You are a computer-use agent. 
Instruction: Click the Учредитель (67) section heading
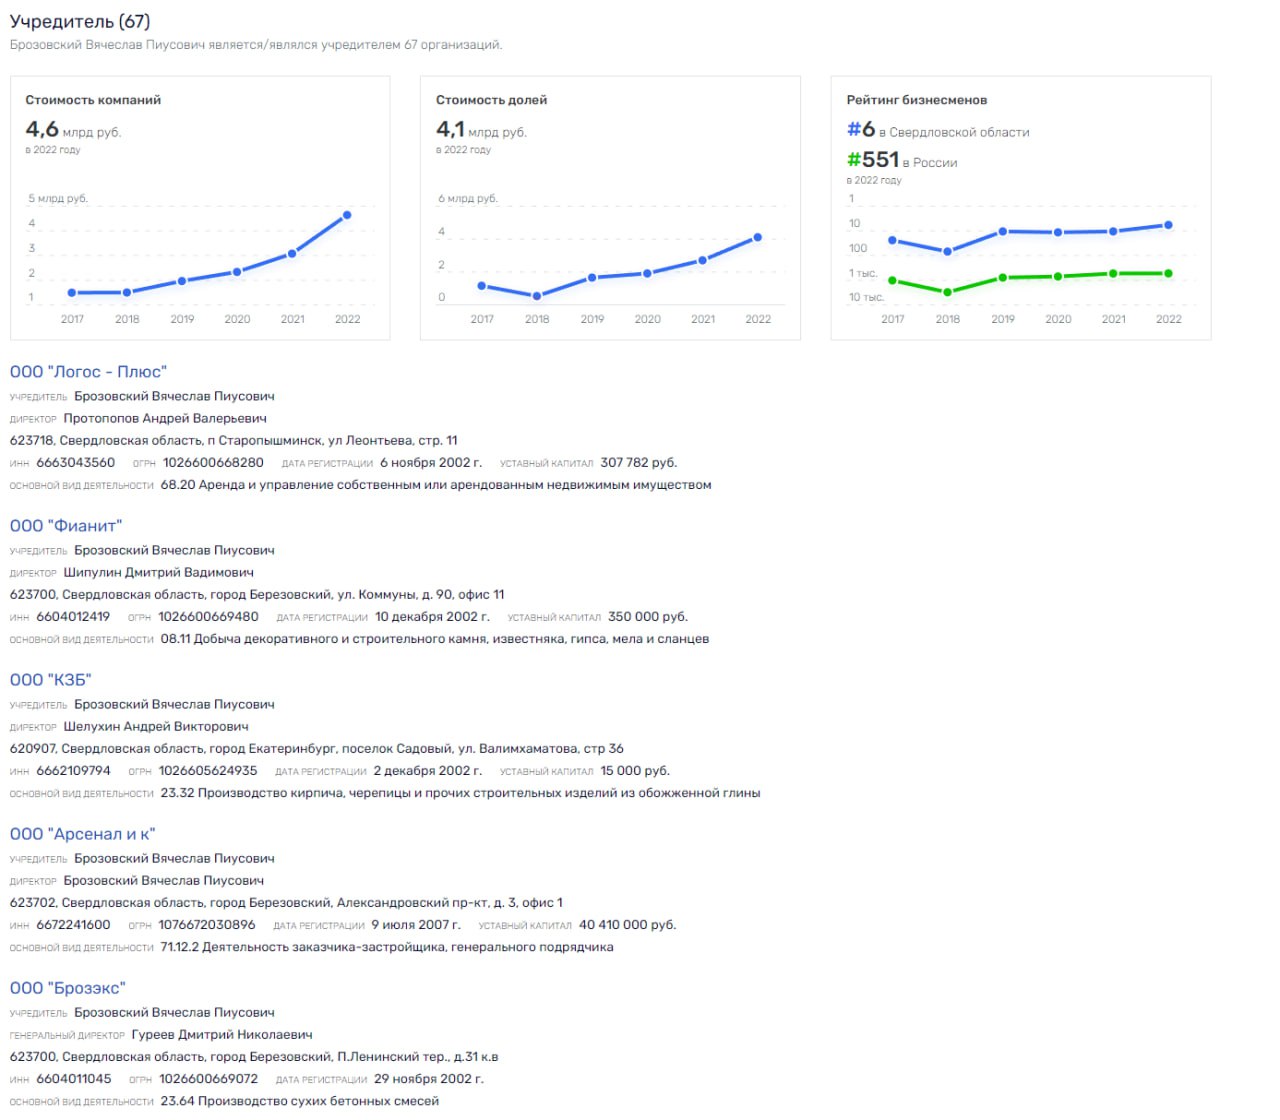pos(80,21)
